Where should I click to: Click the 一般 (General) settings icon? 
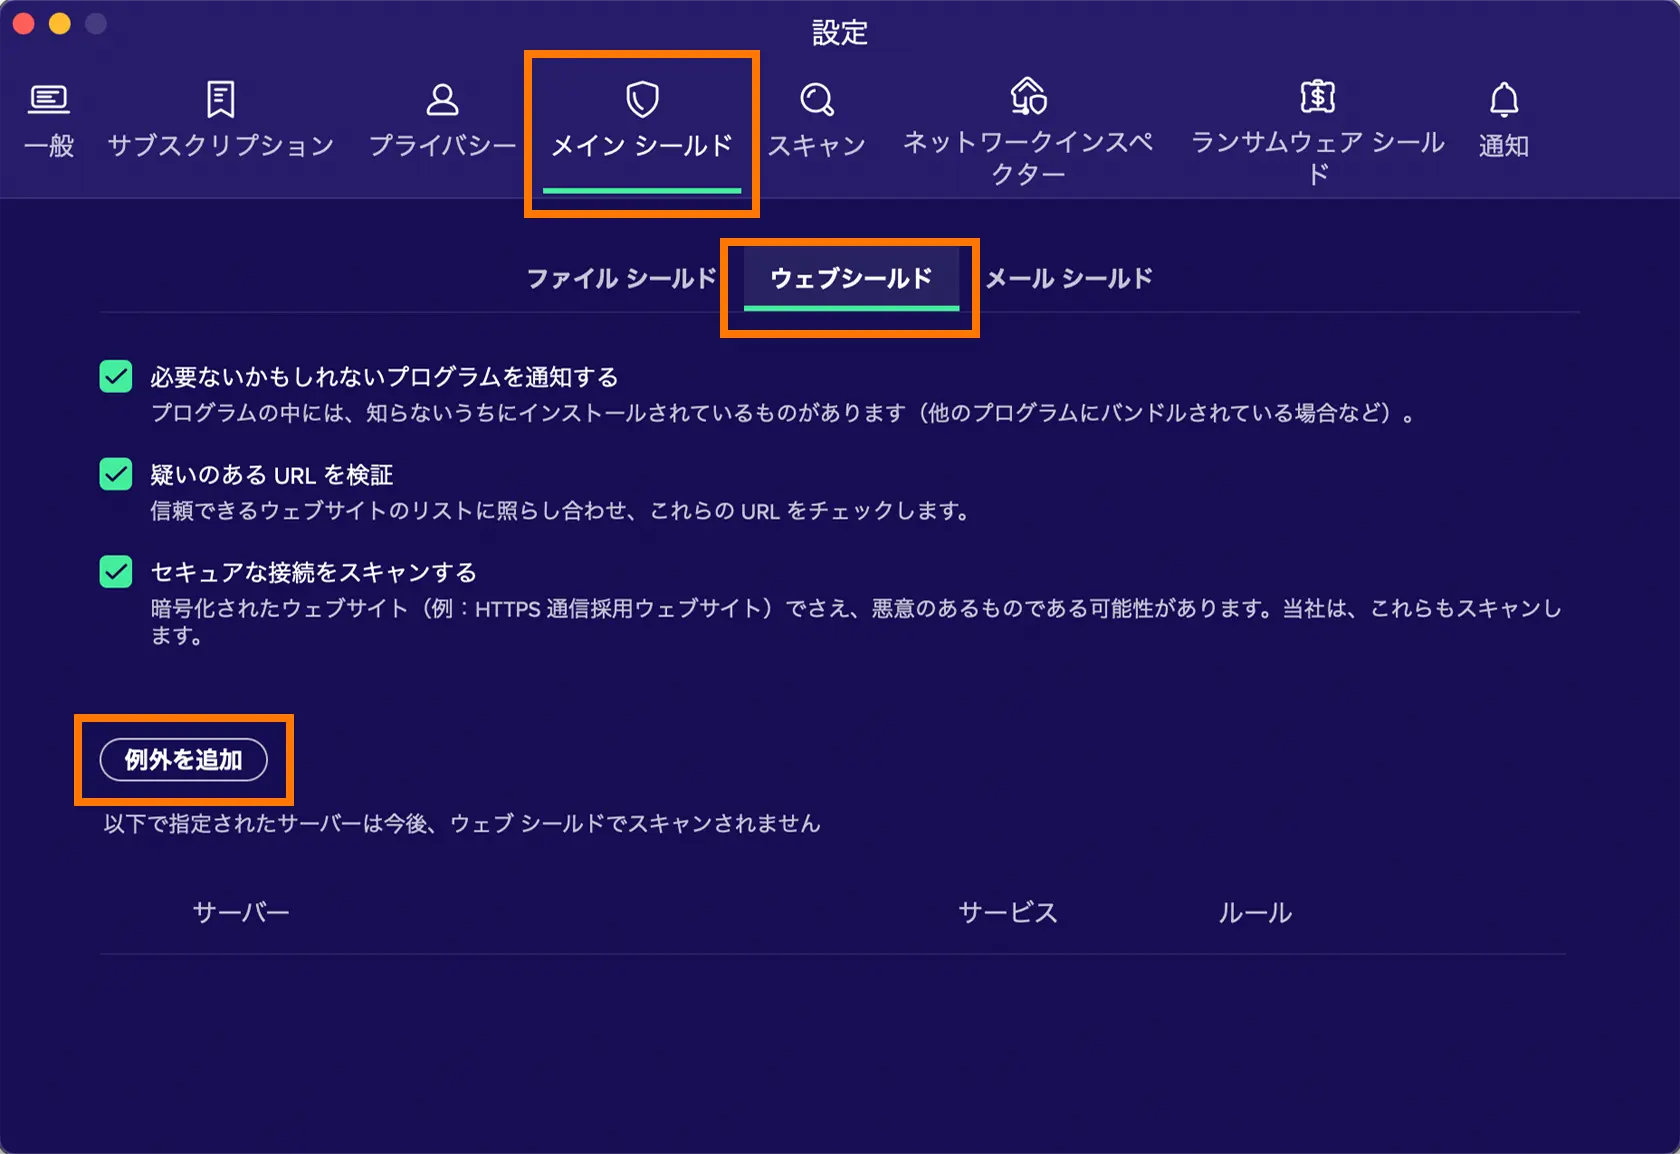[x=48, y=99]
